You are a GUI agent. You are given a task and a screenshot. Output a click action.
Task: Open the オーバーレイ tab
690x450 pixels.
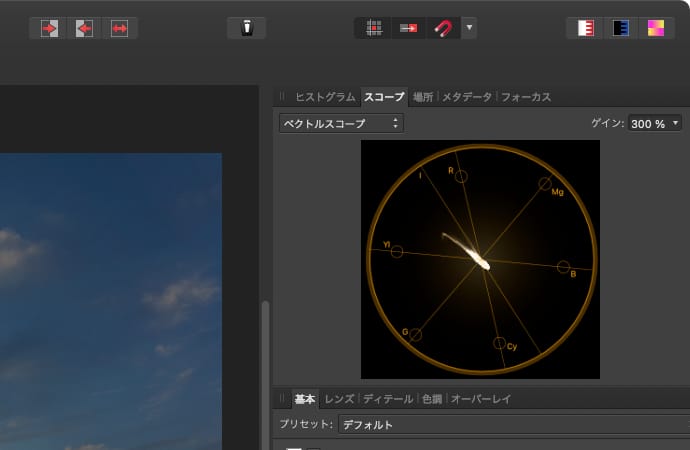[481, 399]
